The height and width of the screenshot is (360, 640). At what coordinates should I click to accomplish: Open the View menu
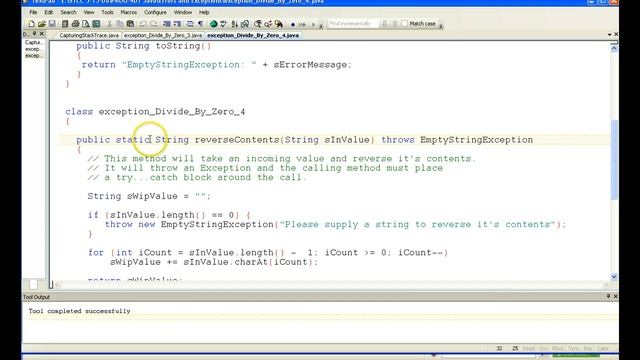pos(89,12)
